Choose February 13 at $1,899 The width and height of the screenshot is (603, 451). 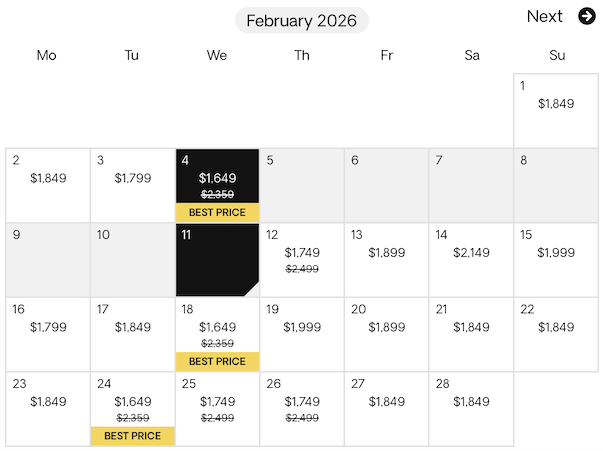387,260
